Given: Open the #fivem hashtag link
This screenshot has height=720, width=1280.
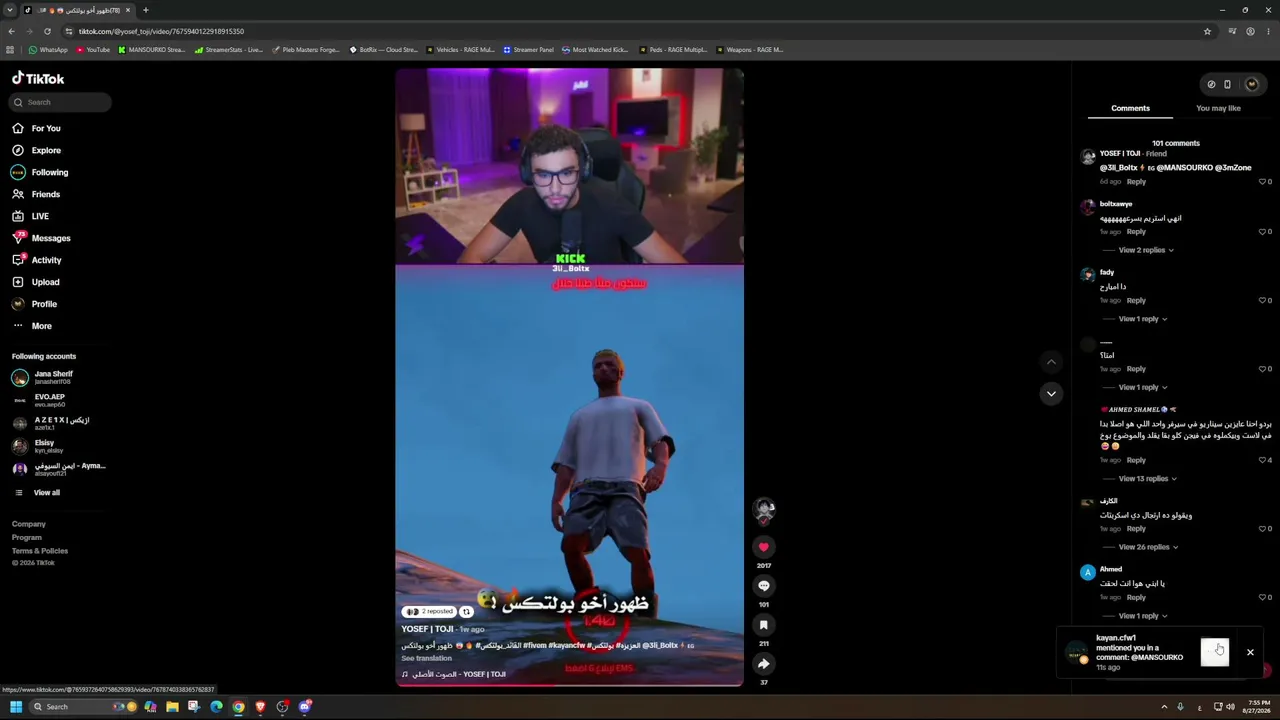Looking at the screenshot, I should [x=535, y=646].
